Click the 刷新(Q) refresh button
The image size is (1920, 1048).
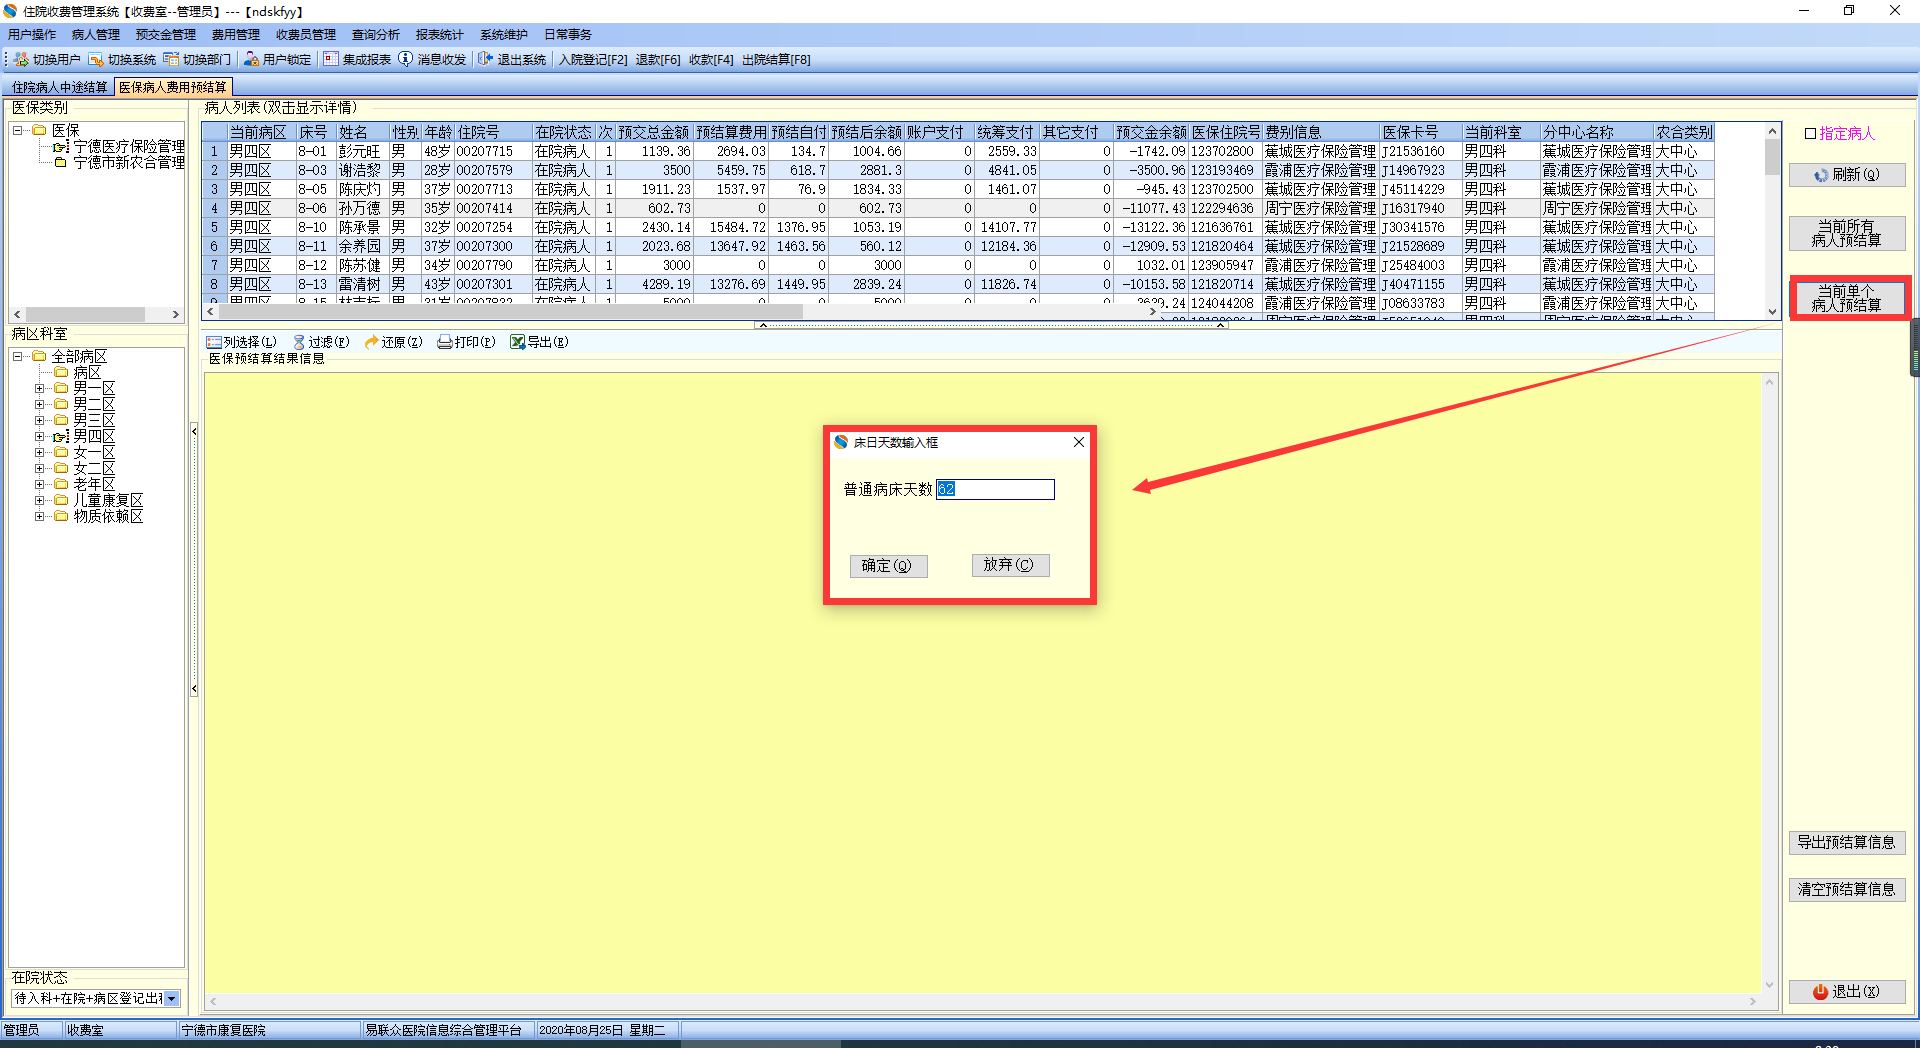pos(1847,175)
